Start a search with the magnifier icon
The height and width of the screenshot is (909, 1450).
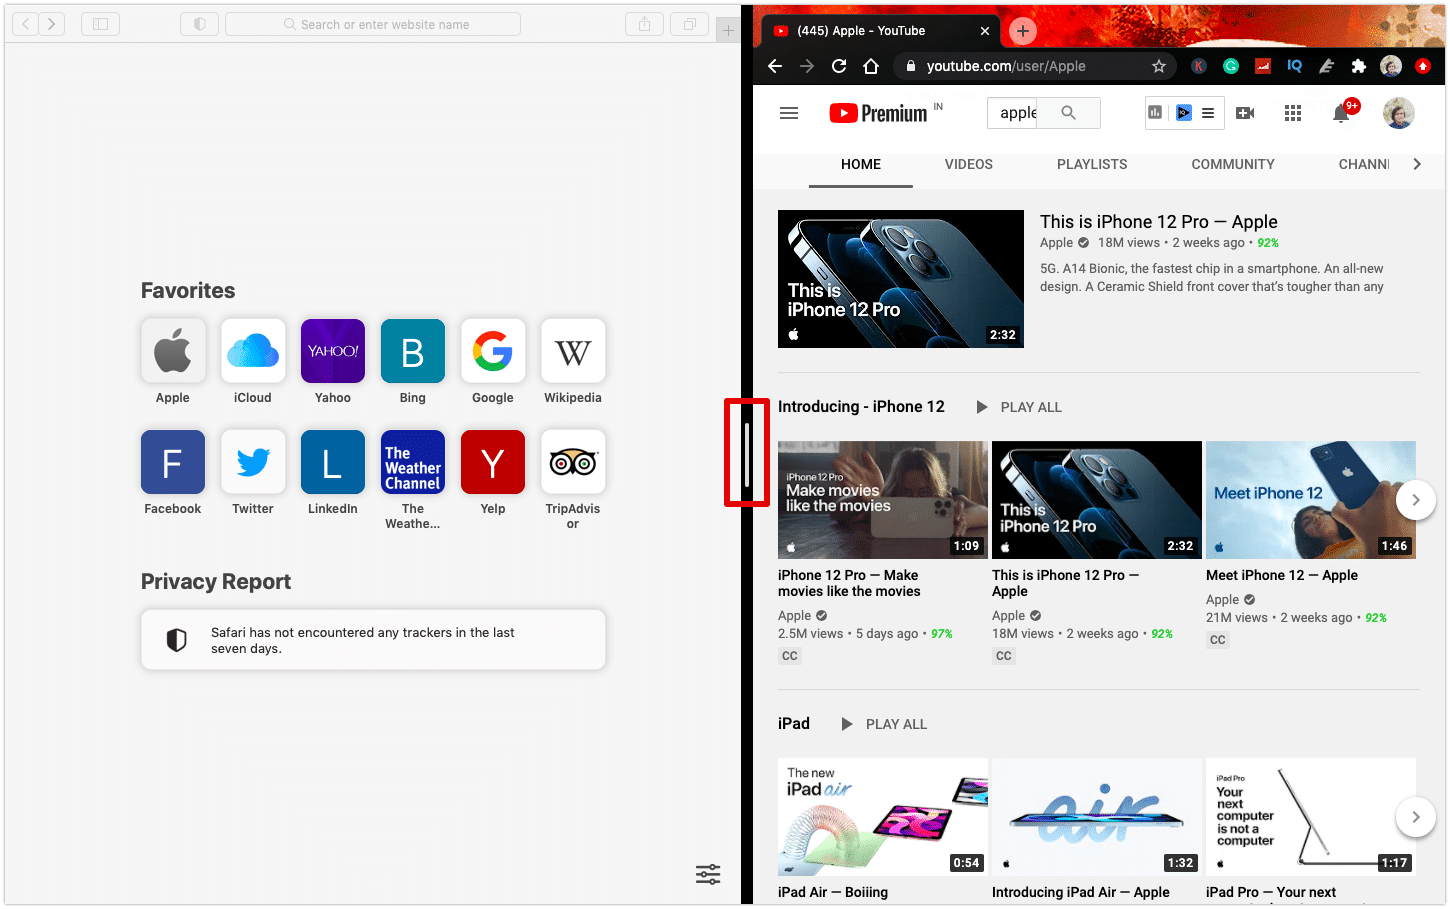pos(1068,113)
